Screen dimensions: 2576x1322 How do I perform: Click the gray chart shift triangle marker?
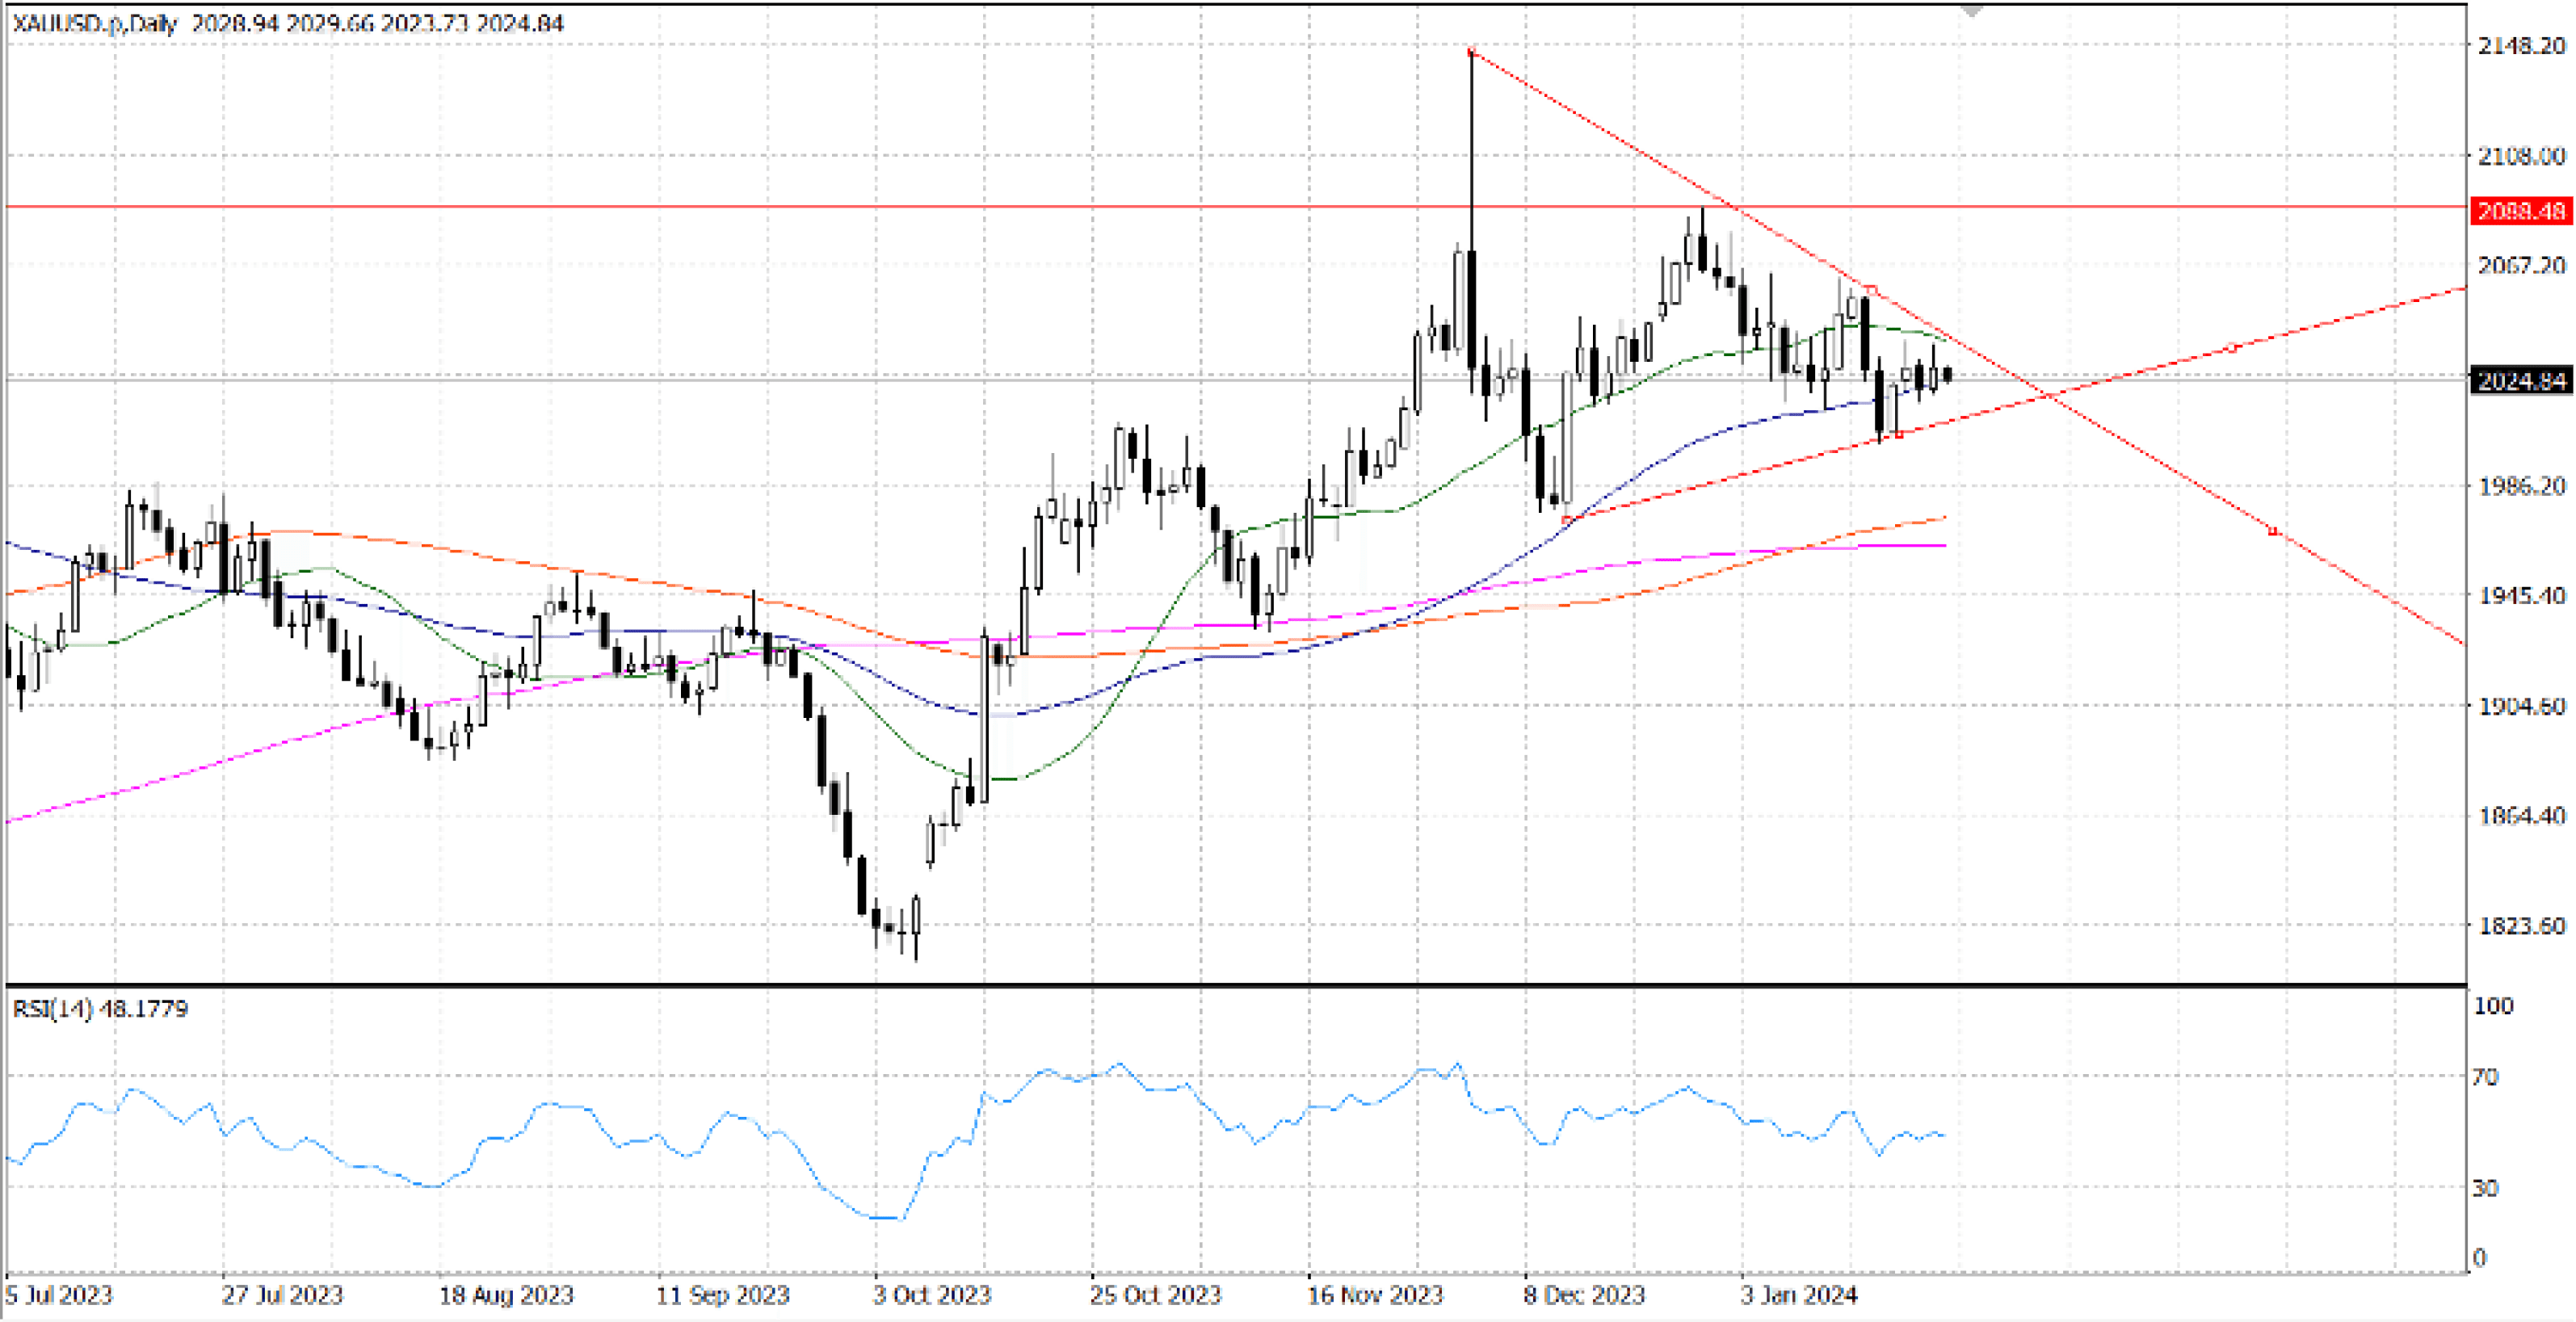click(1972, 10)
